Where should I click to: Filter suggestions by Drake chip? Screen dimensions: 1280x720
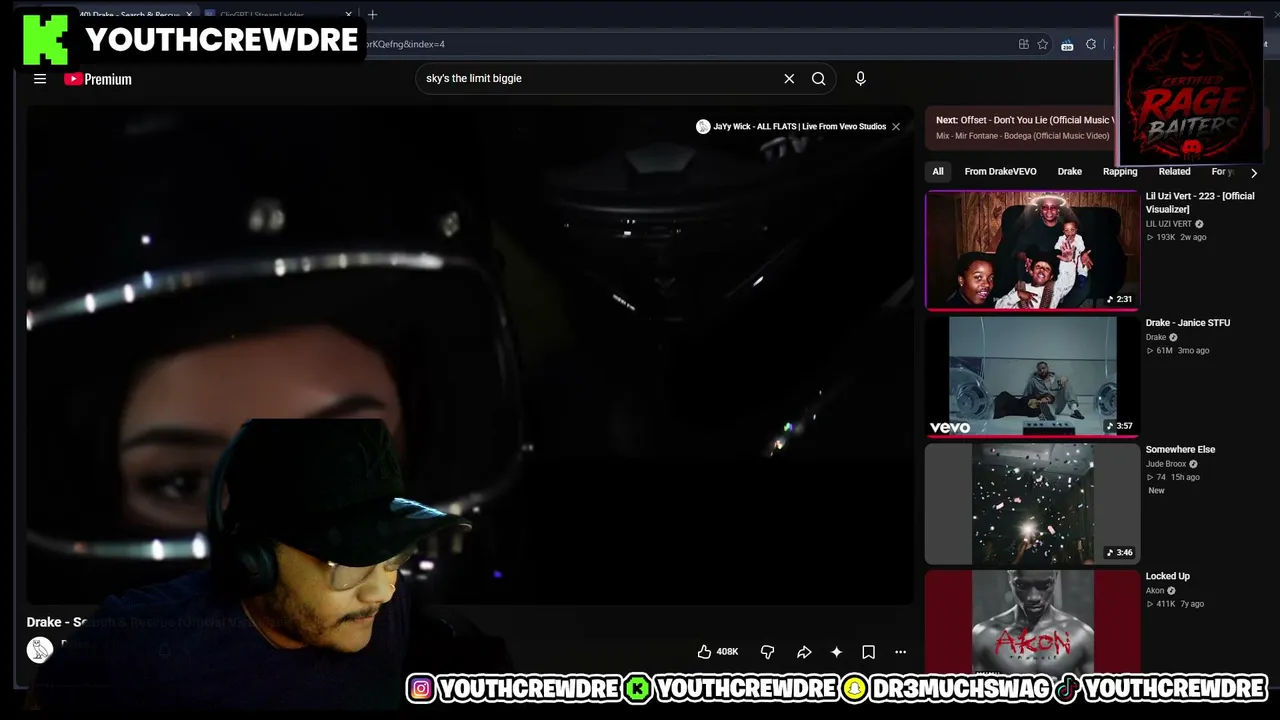tap(1070, 172)
